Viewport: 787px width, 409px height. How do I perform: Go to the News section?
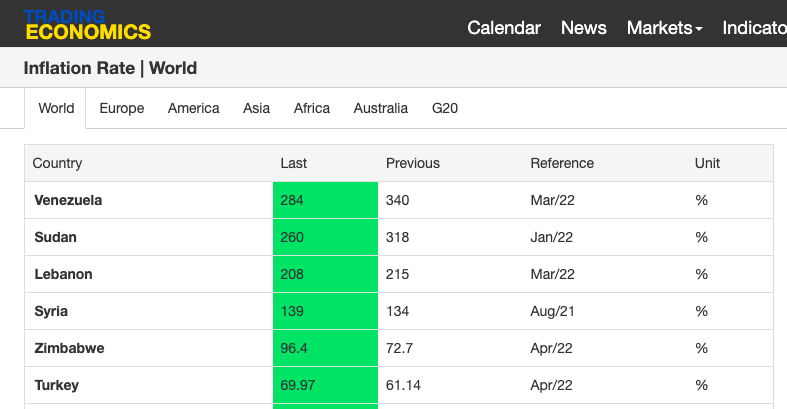point(583,28)
